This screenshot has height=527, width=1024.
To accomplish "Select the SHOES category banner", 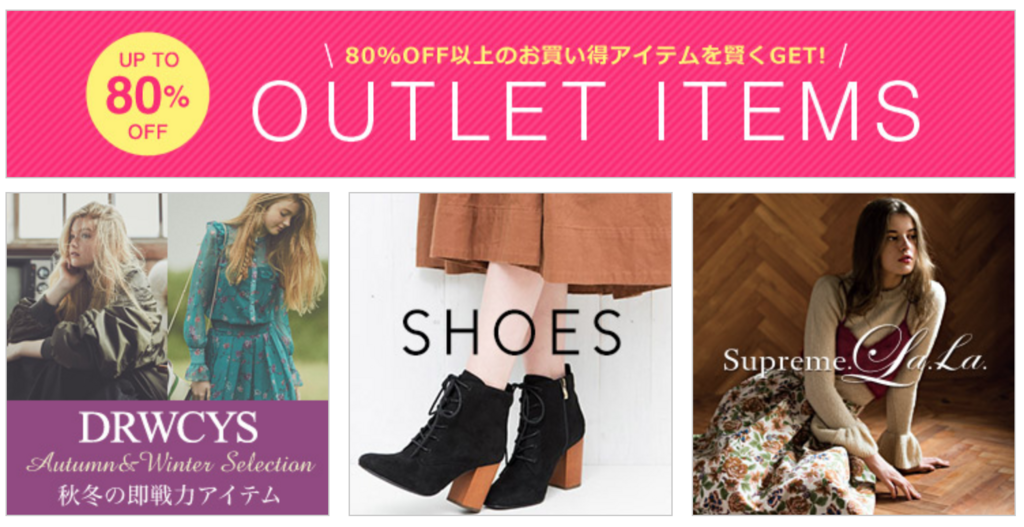I will (510, 353).
